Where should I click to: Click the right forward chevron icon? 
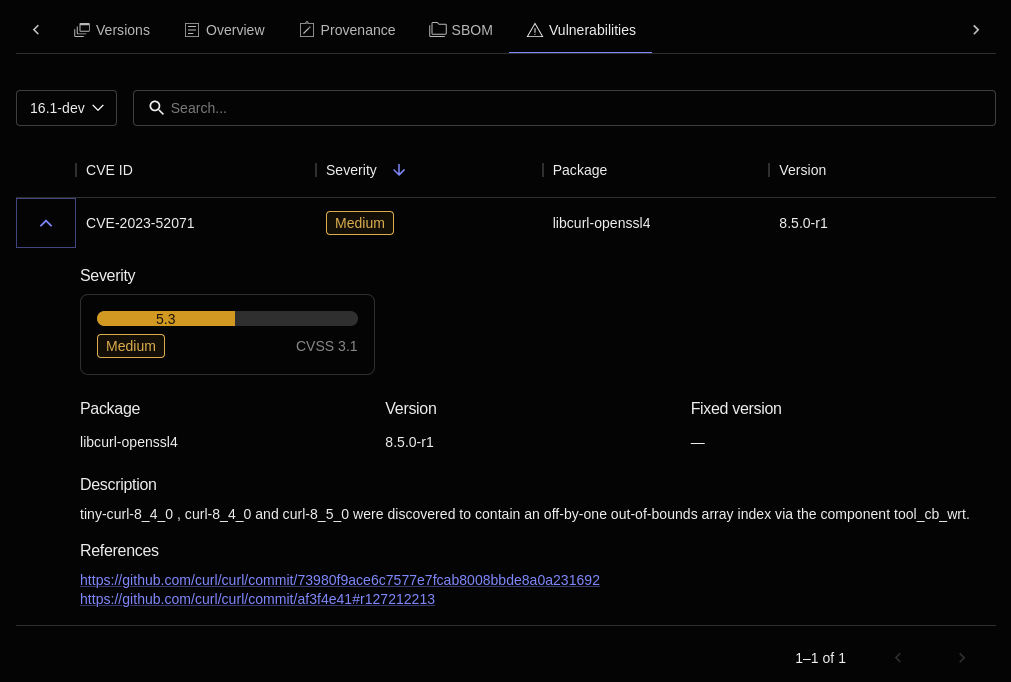[x=975, y=29]
